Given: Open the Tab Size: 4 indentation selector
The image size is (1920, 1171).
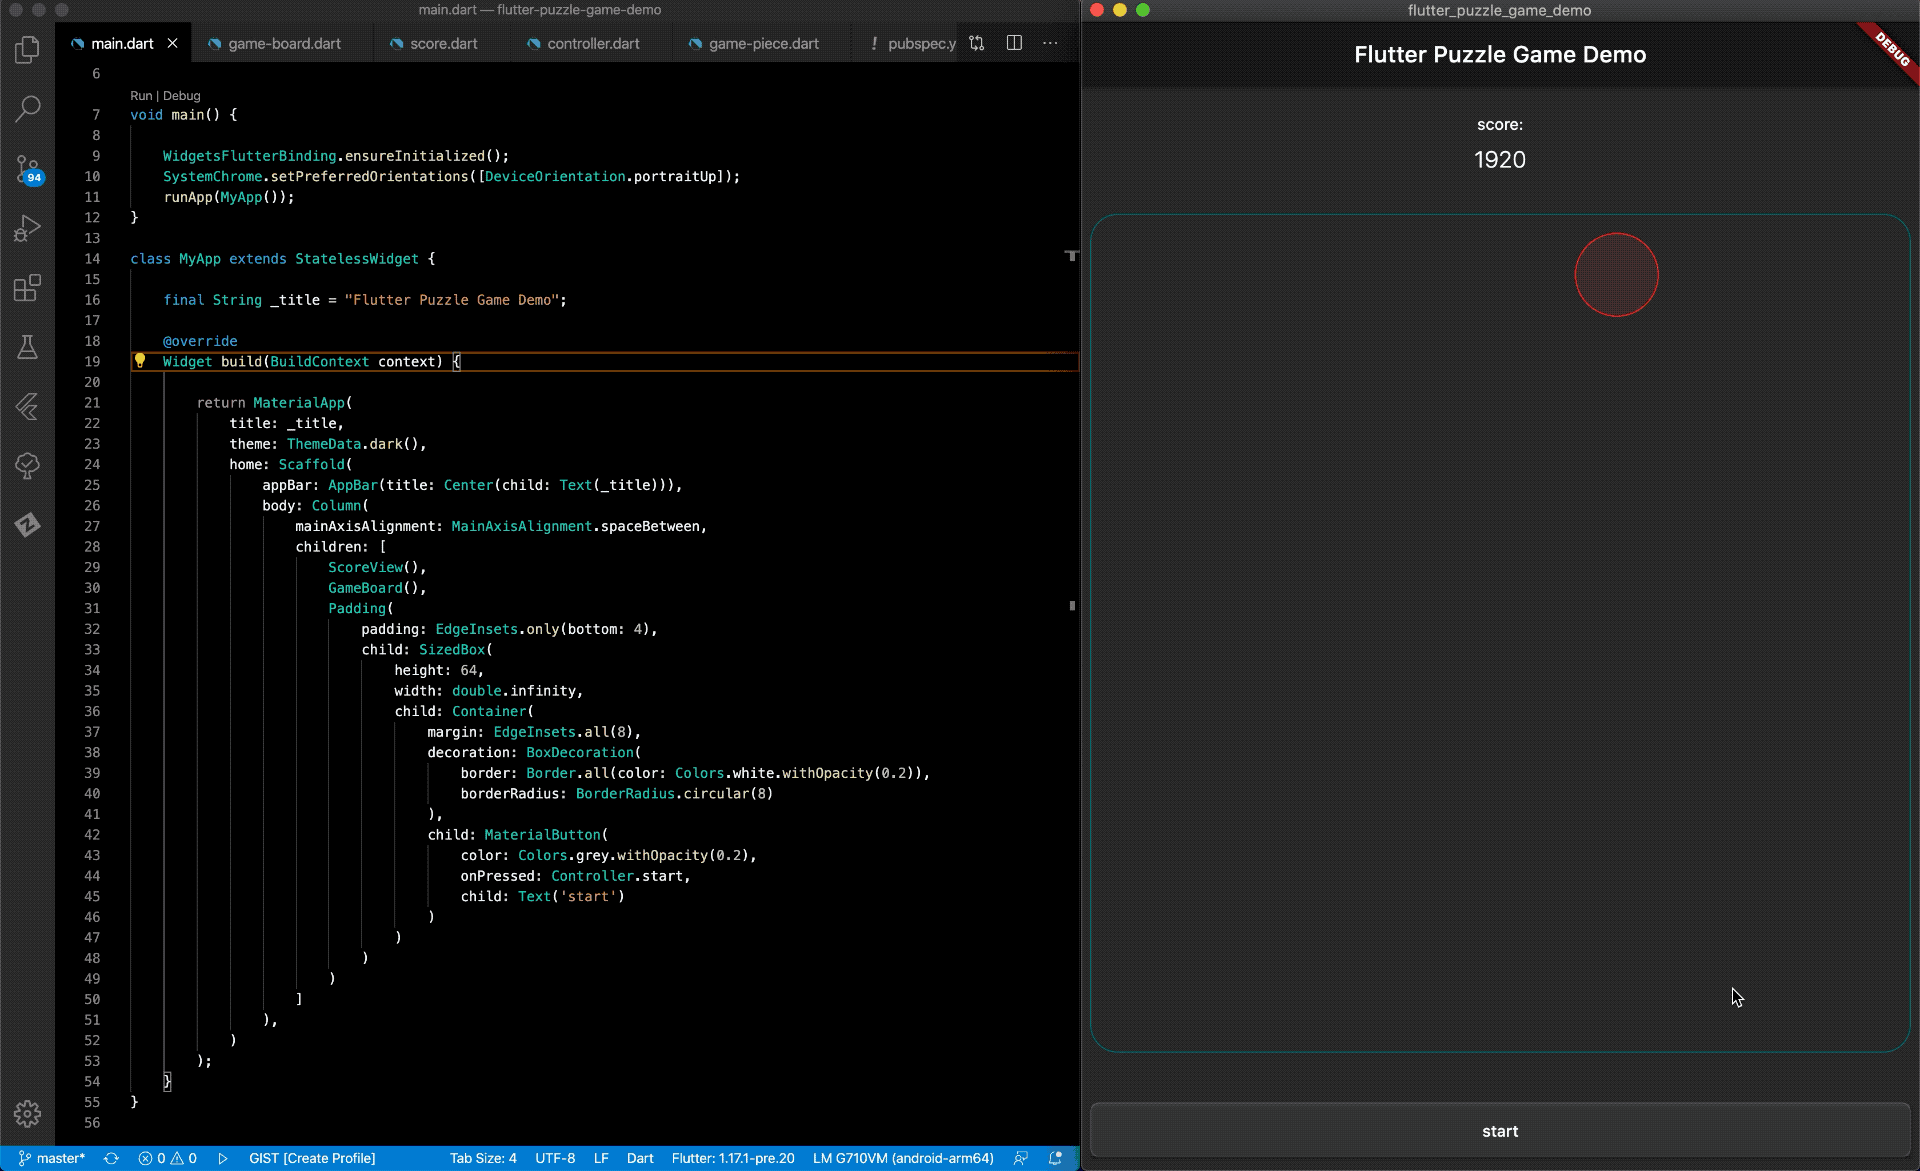Looking at the screenshot, I should point(483,1158).
